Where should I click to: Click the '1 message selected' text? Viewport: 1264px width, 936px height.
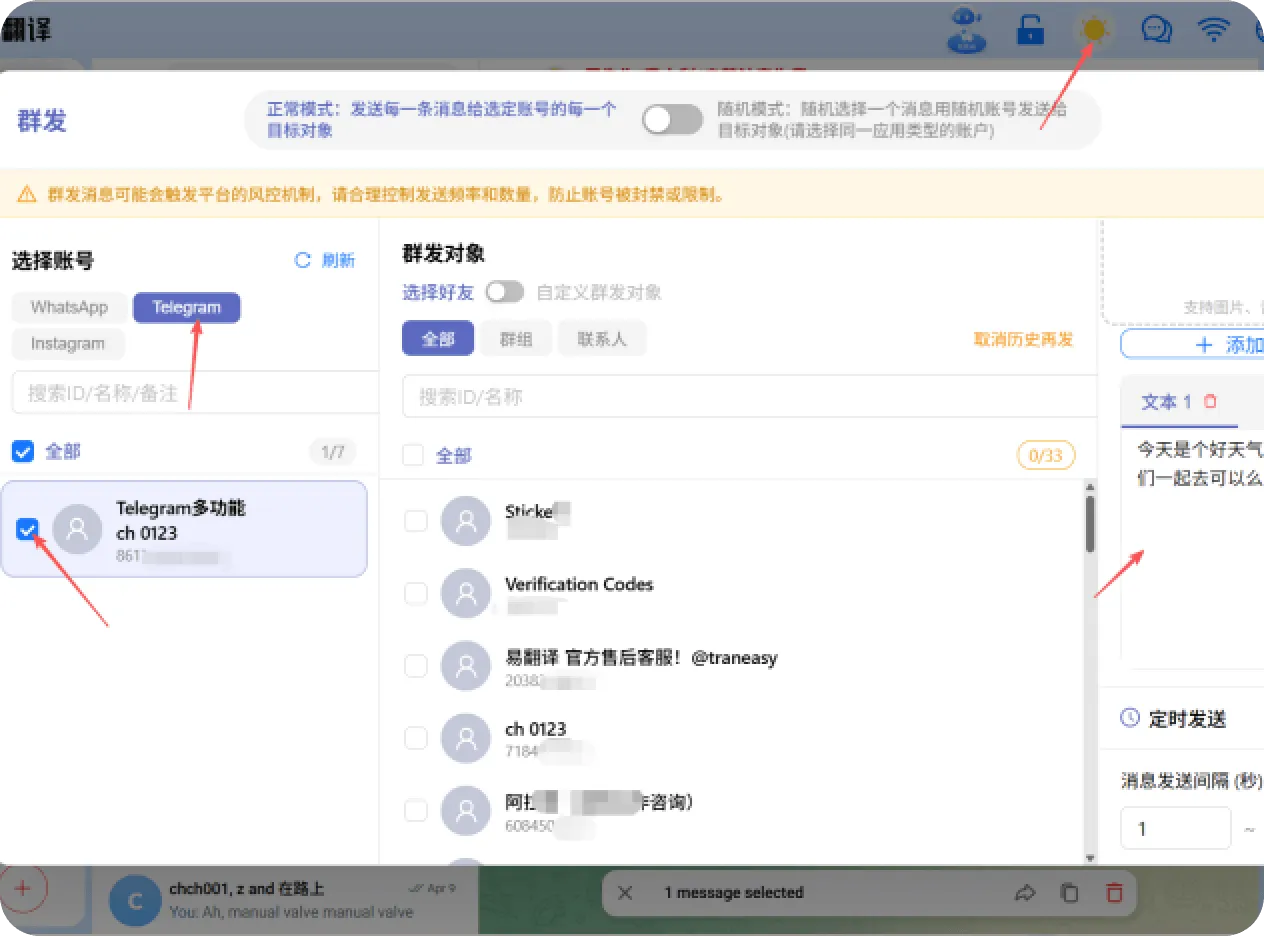734,893
